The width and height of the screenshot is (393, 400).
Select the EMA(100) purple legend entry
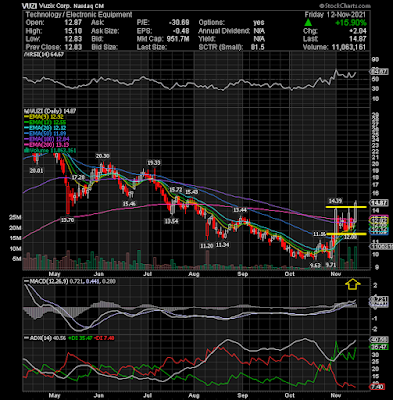tap(46, 139)
